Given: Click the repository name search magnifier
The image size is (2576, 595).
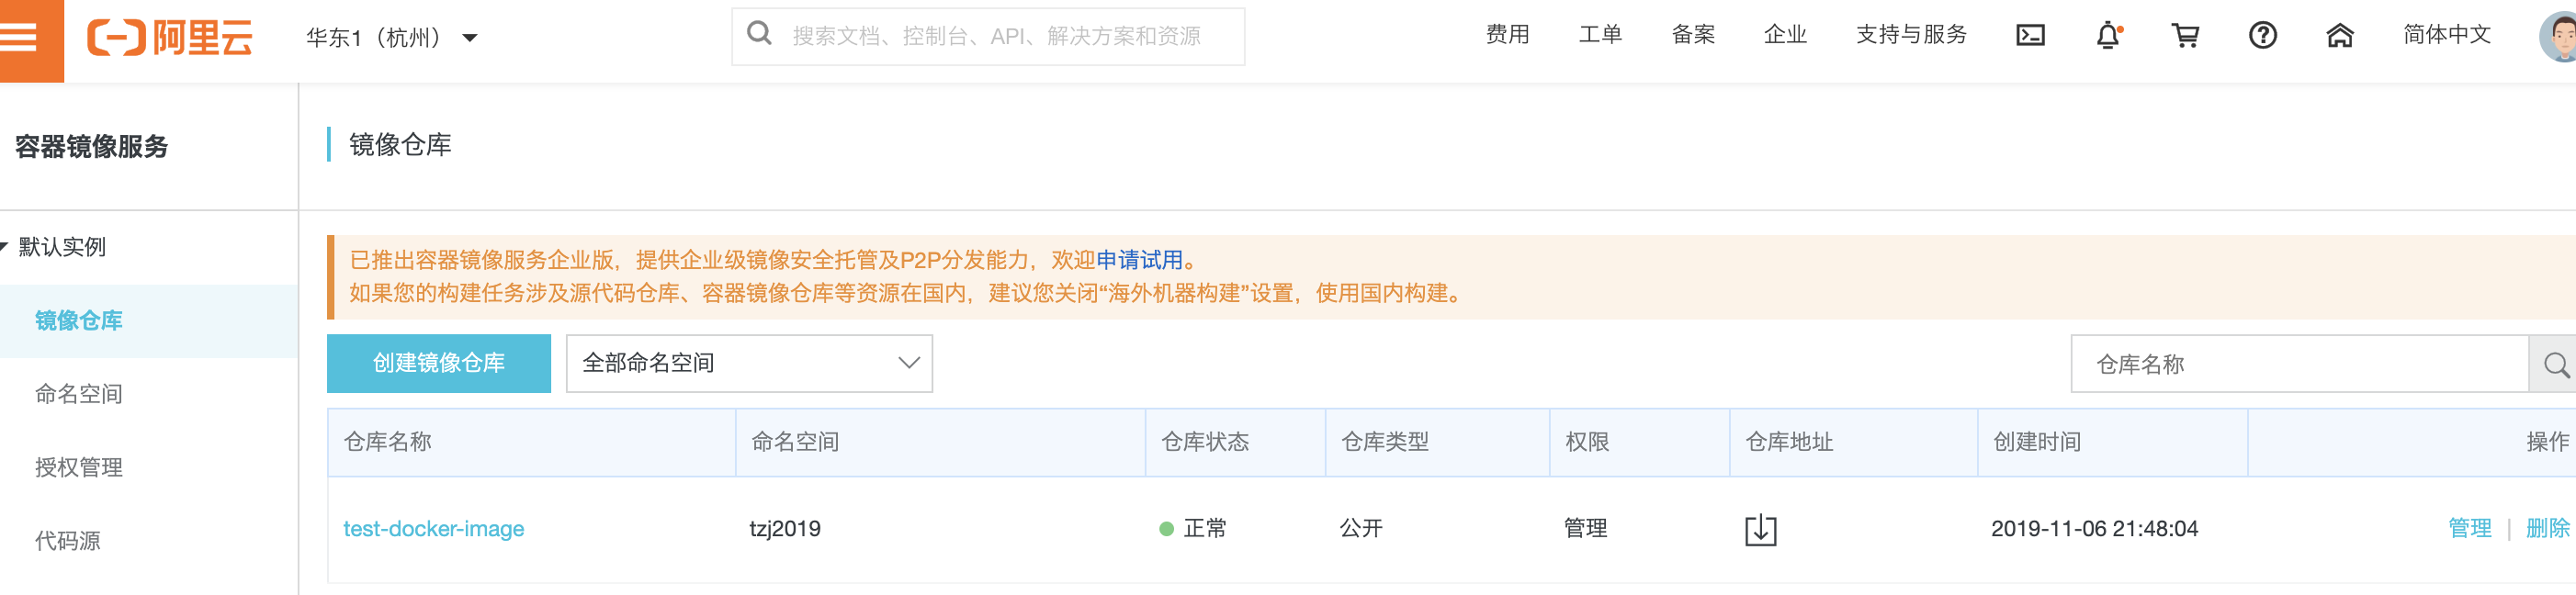Looking at the screenshot, I should [2555, 365].
